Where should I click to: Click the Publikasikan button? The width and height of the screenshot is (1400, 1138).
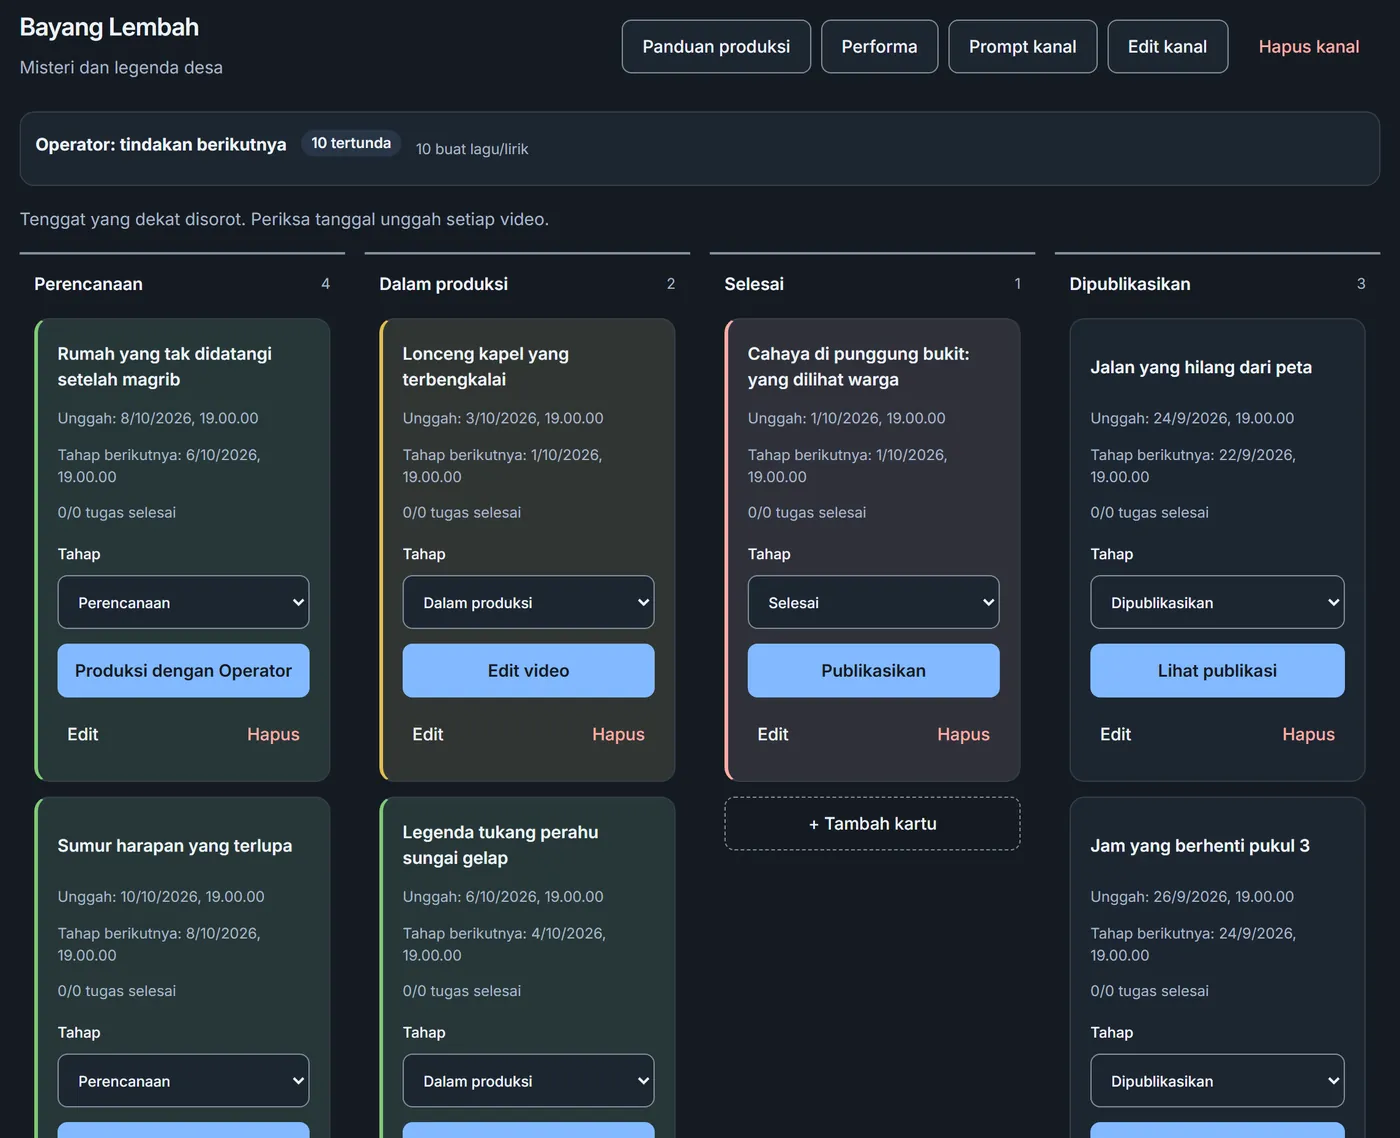(x=873, y=671)
